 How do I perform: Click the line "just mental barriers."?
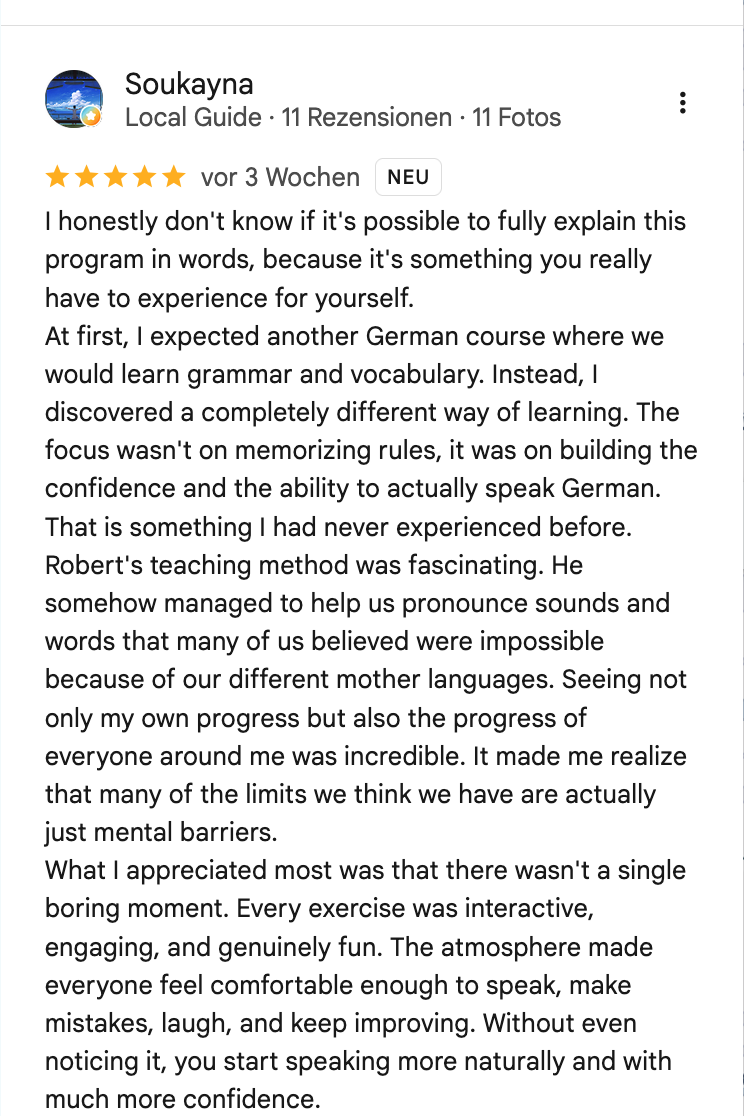[161, 832]
